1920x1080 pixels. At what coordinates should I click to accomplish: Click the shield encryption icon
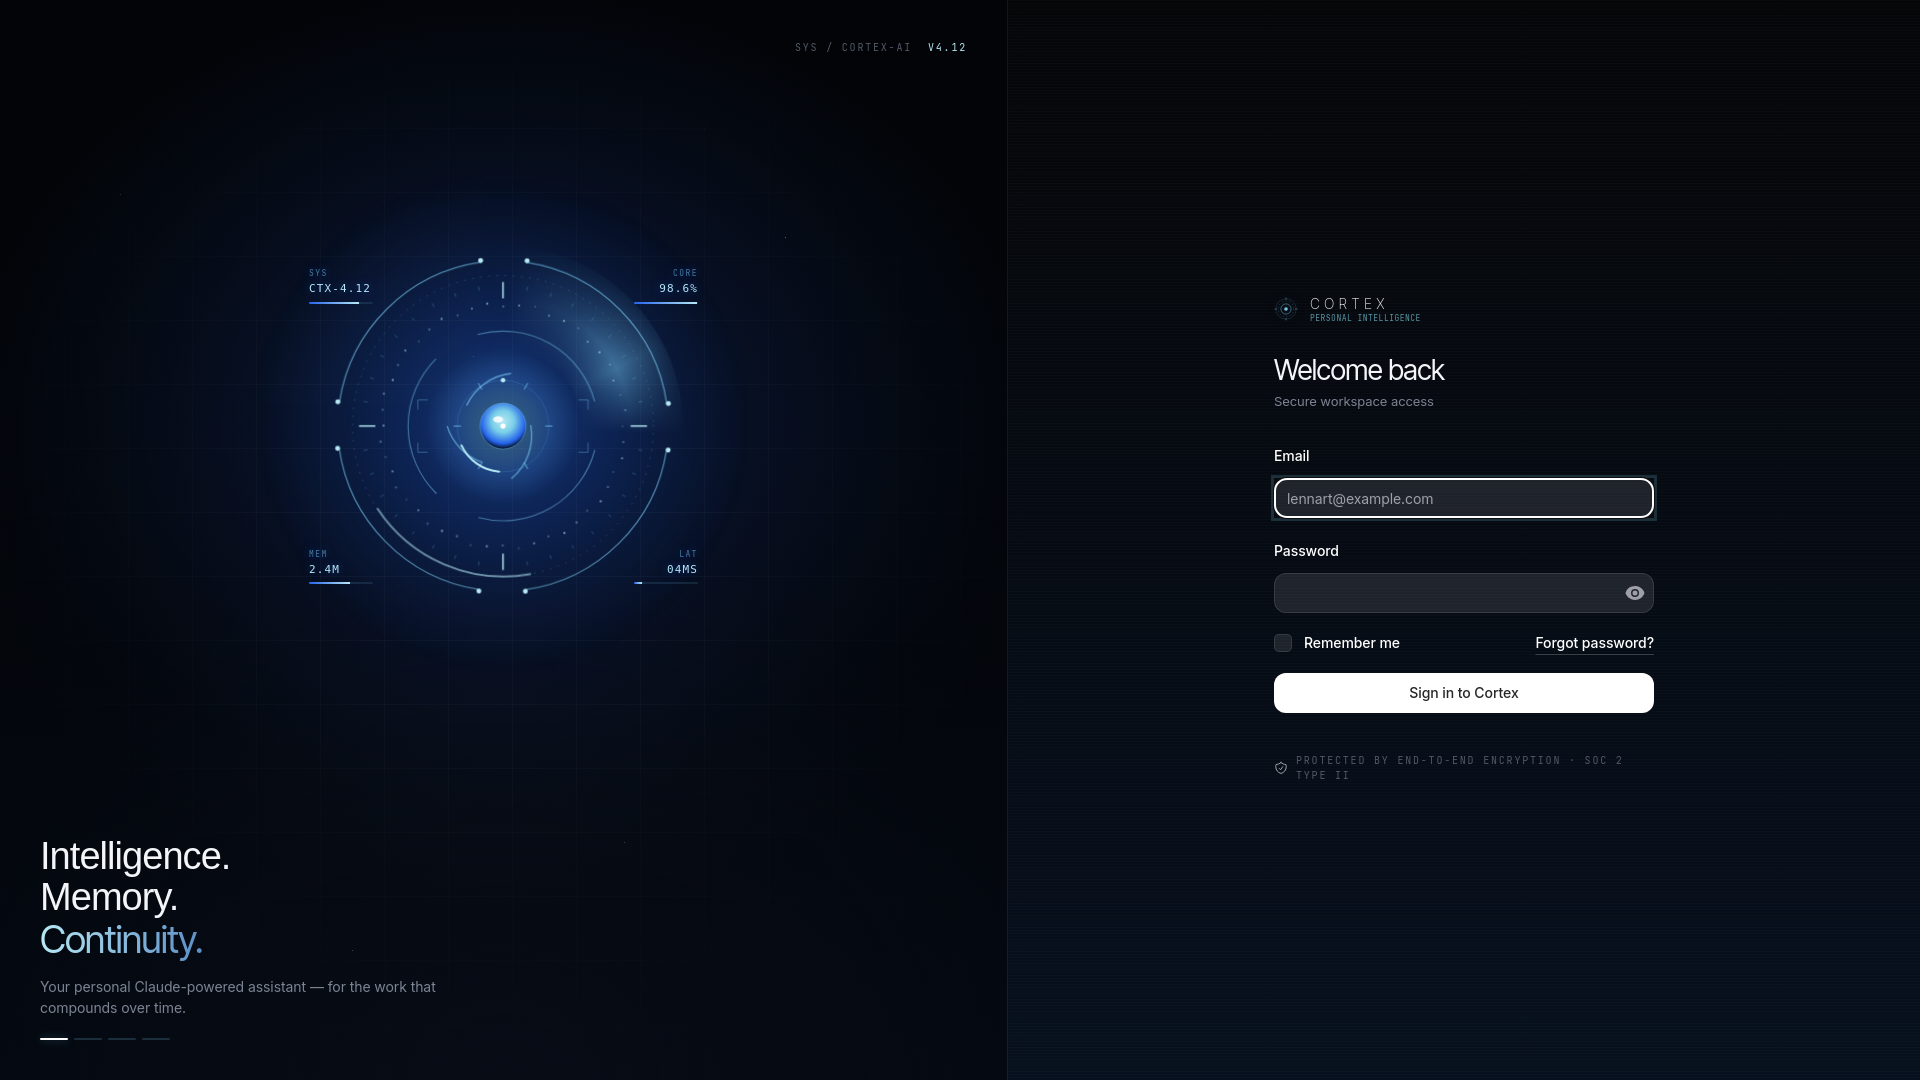click(1281, 768)
